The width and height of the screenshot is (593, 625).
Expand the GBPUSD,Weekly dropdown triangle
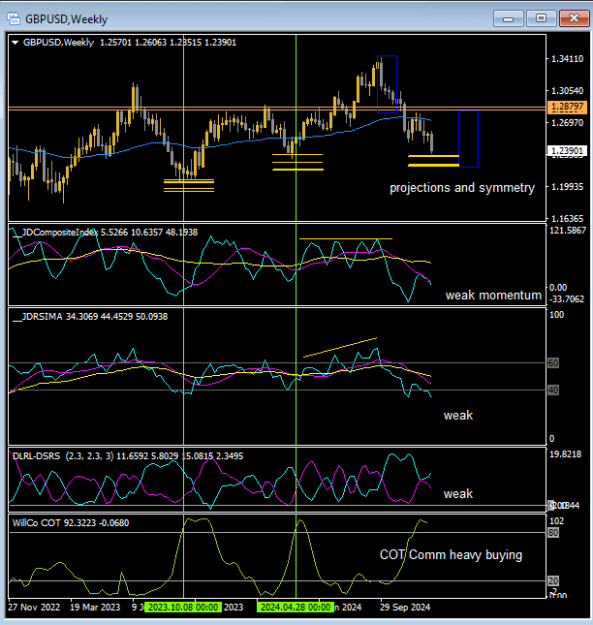[x=15, y=42]
